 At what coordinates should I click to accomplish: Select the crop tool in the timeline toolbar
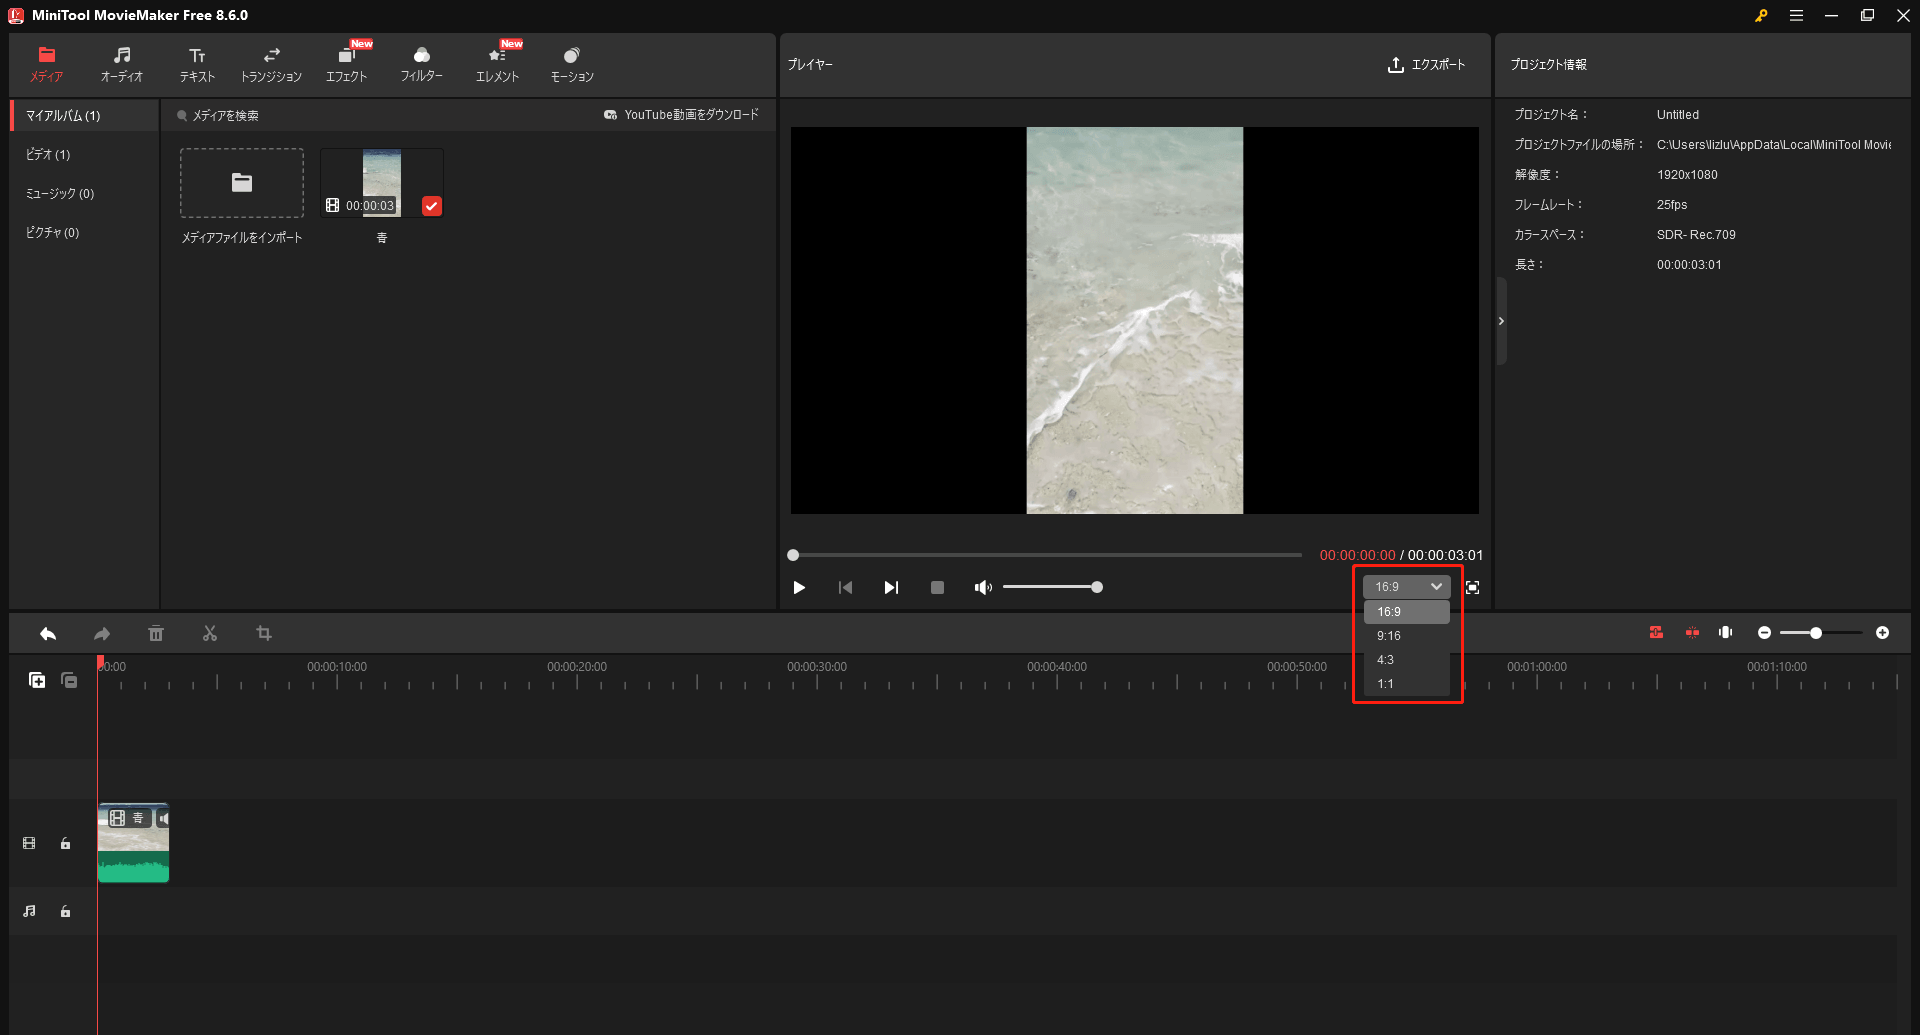coord(264,633)
